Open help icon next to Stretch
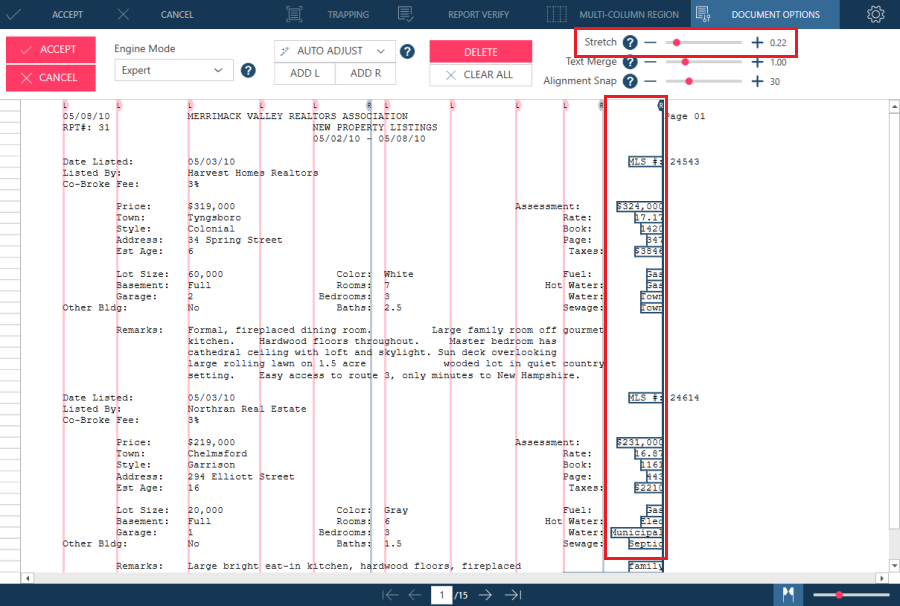900x606 pixels. 630,42
